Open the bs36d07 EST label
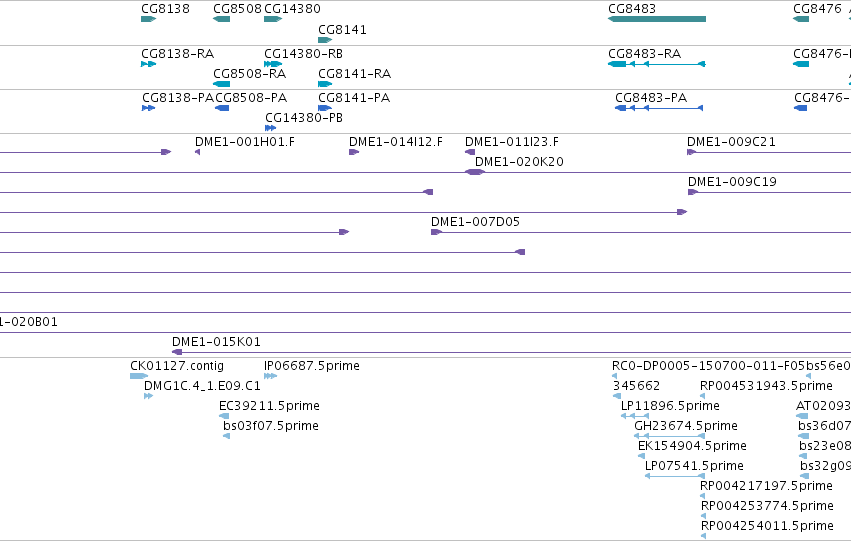 pos(824,426)
